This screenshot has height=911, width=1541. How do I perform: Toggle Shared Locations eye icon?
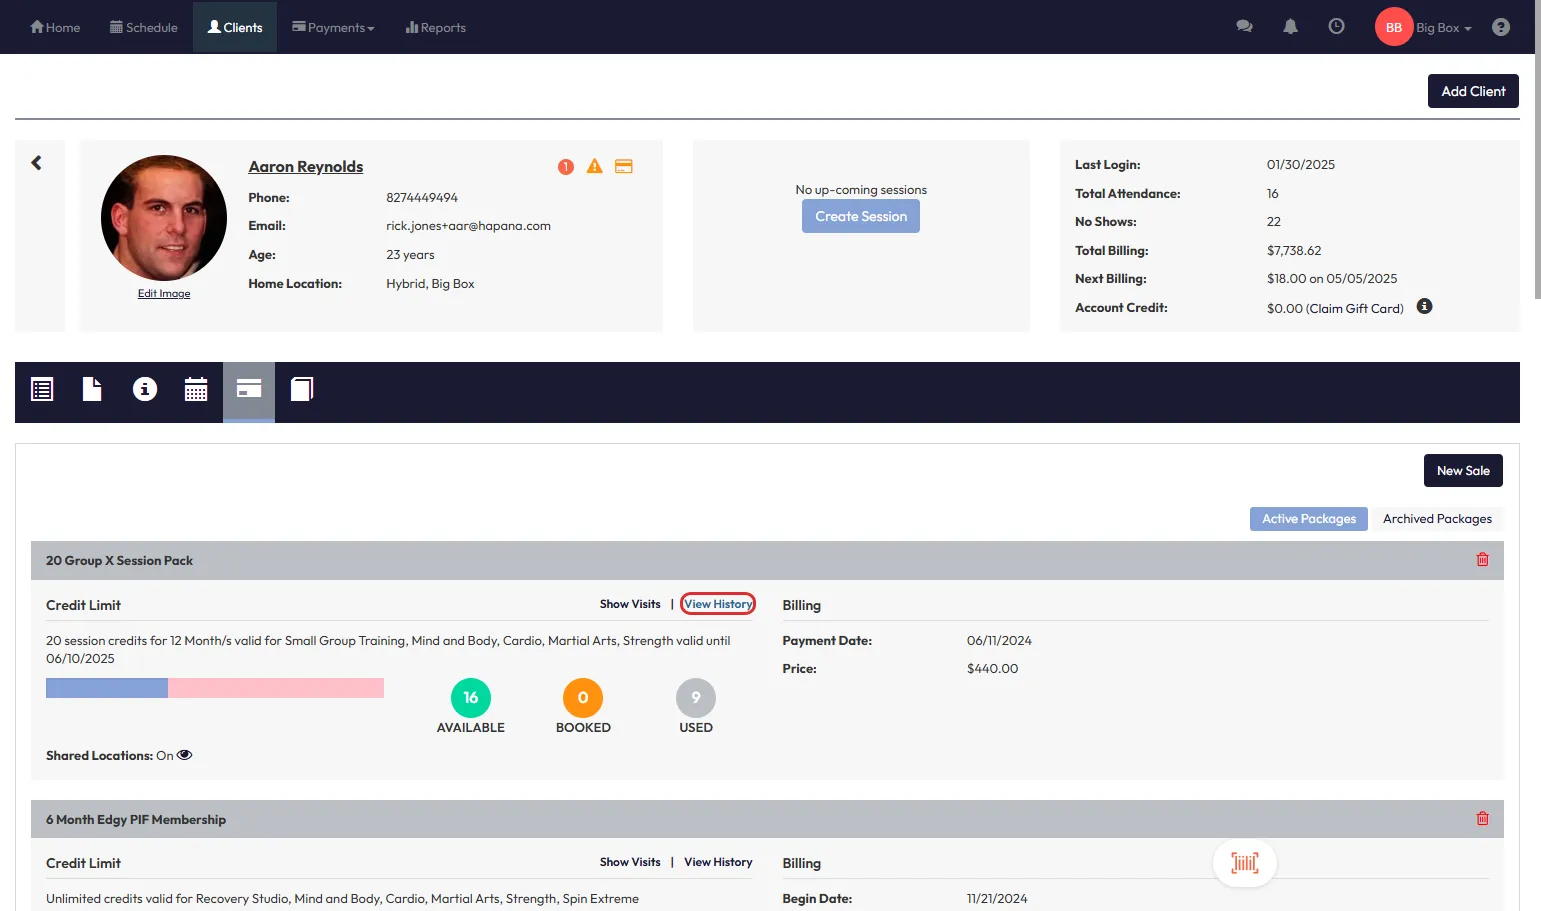point(185,756)
